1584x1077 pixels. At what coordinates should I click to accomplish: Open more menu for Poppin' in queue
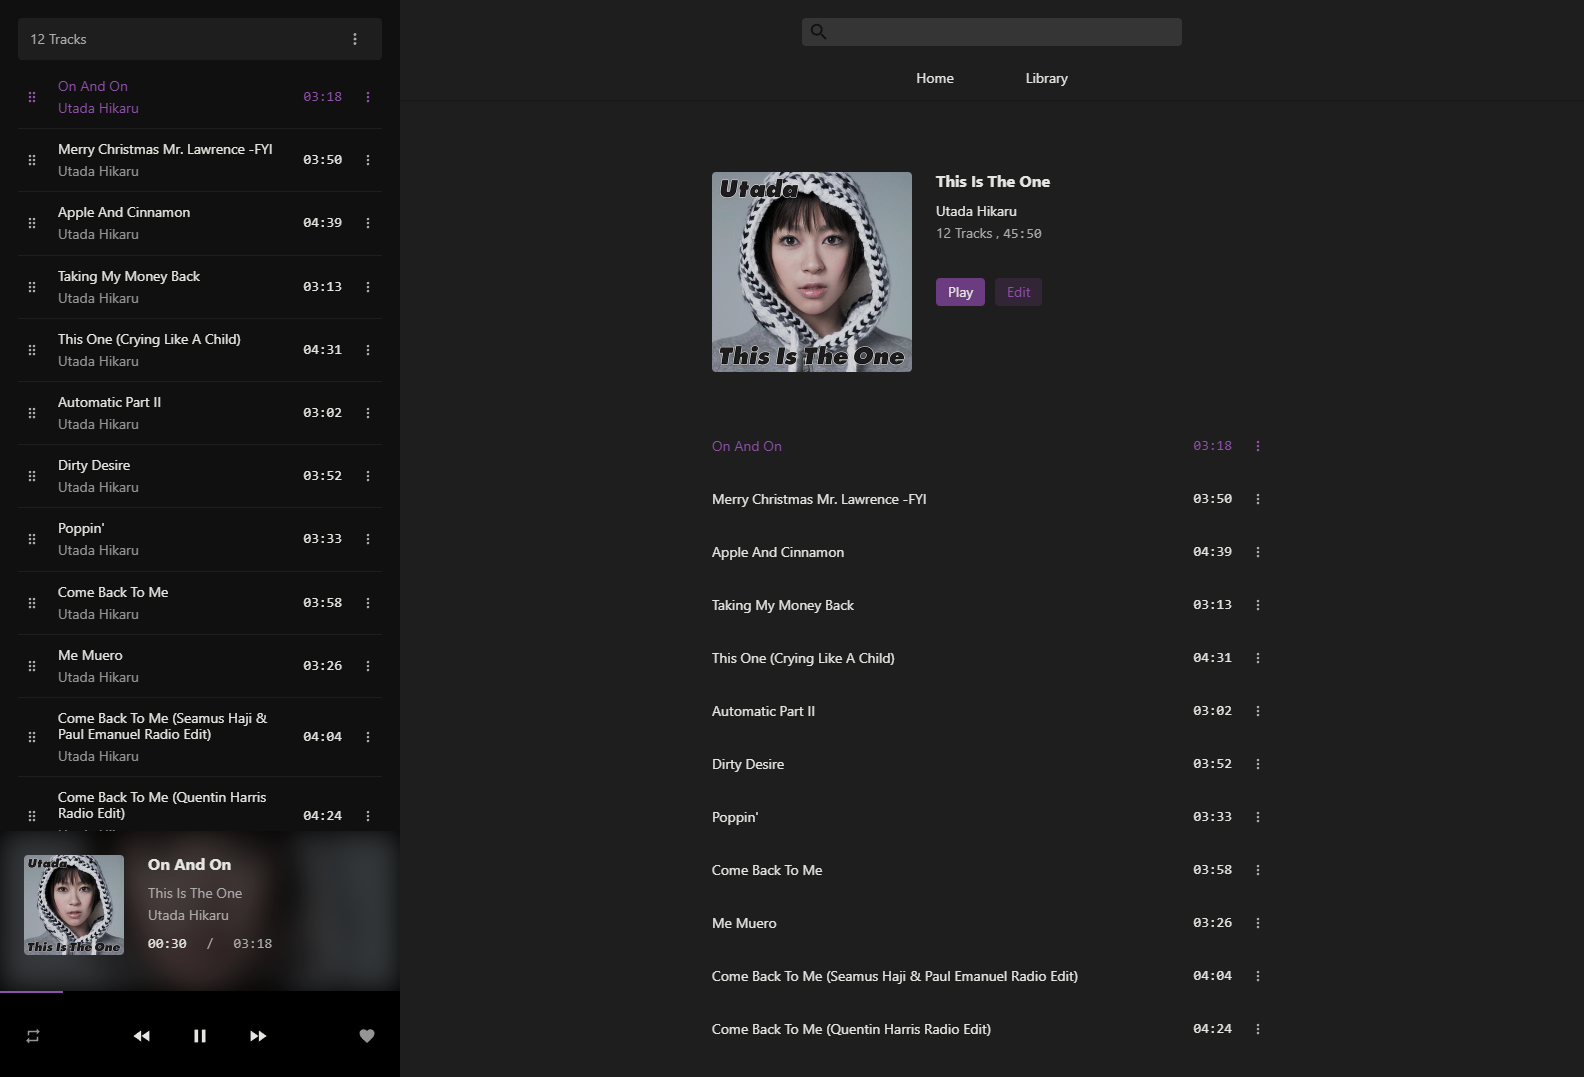368,539
